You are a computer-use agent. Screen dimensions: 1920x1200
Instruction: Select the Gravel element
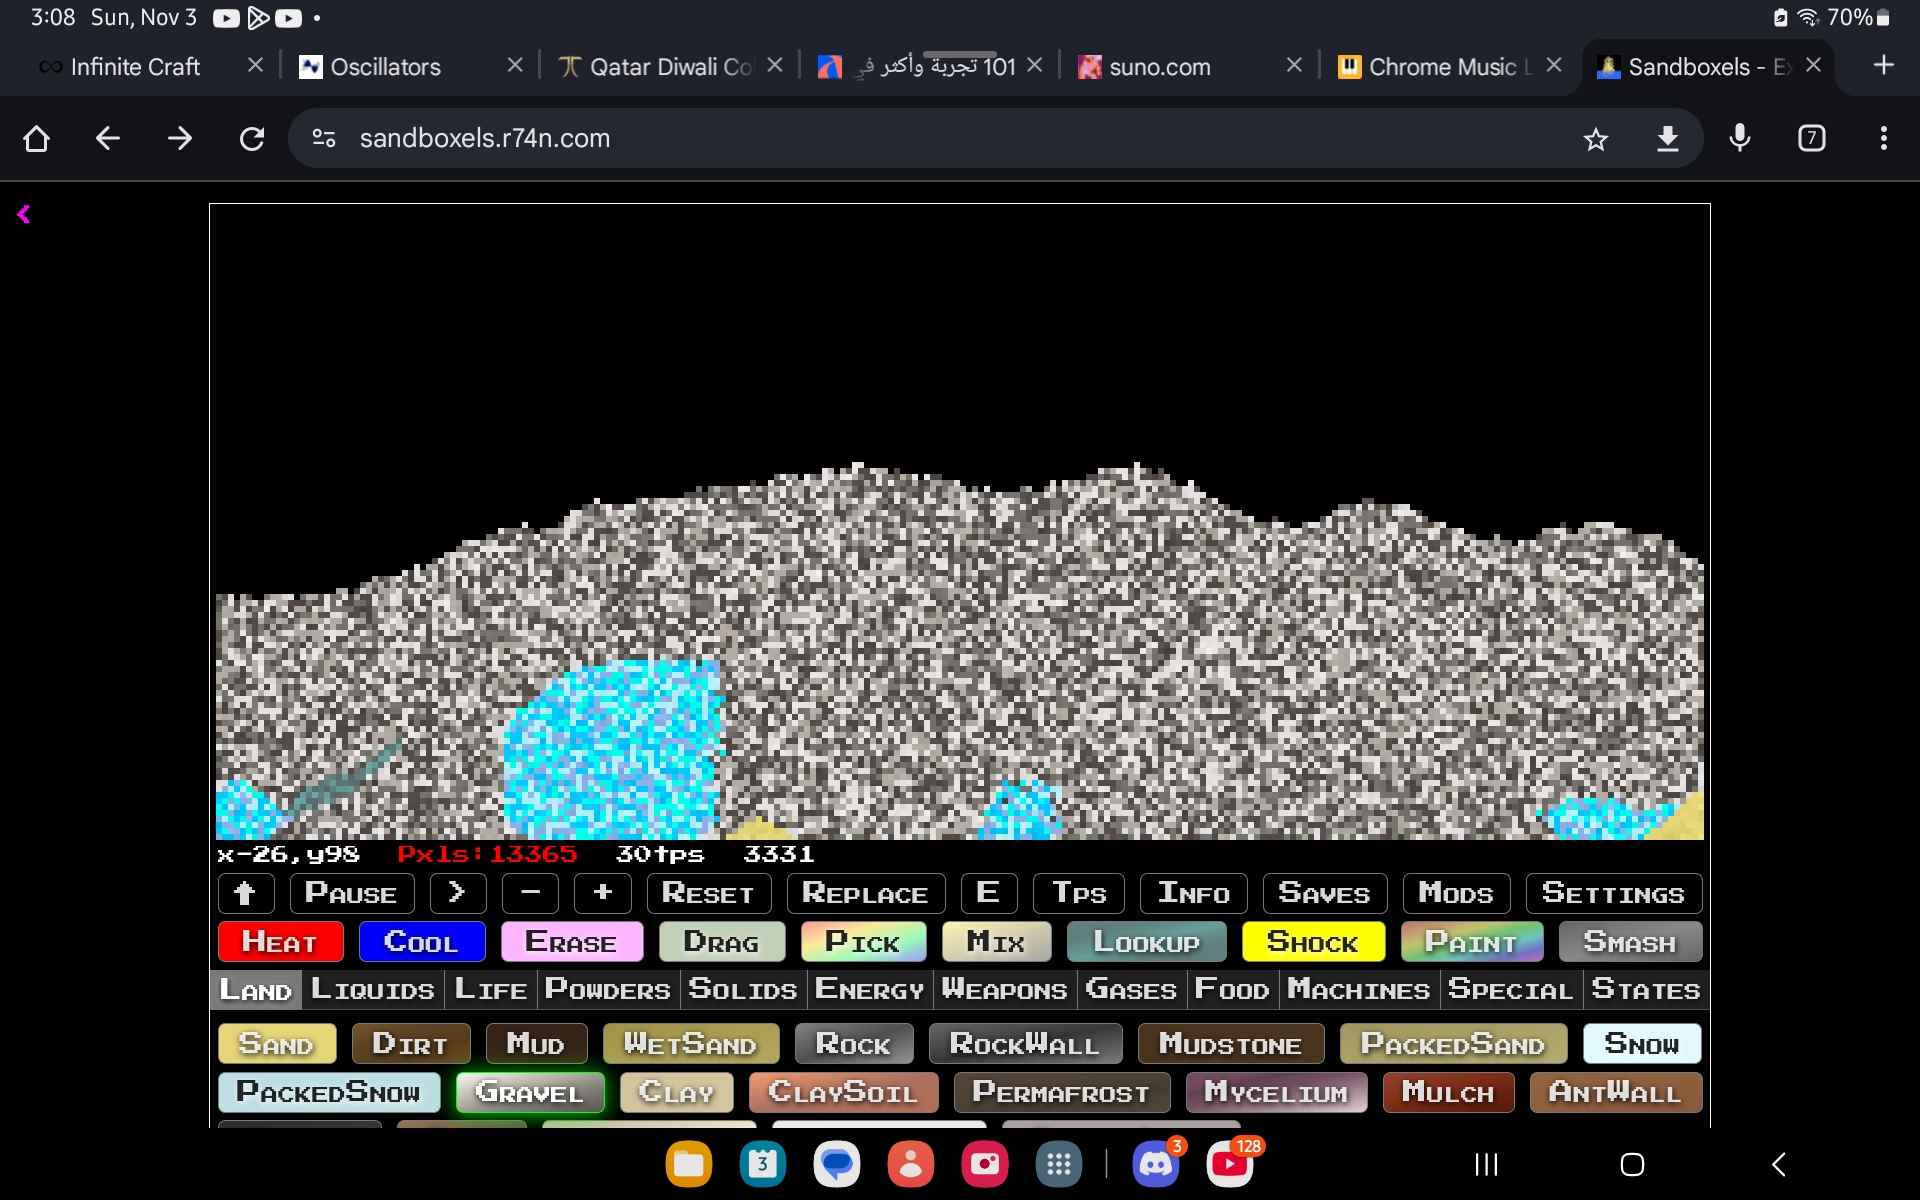click(530, 1092)
